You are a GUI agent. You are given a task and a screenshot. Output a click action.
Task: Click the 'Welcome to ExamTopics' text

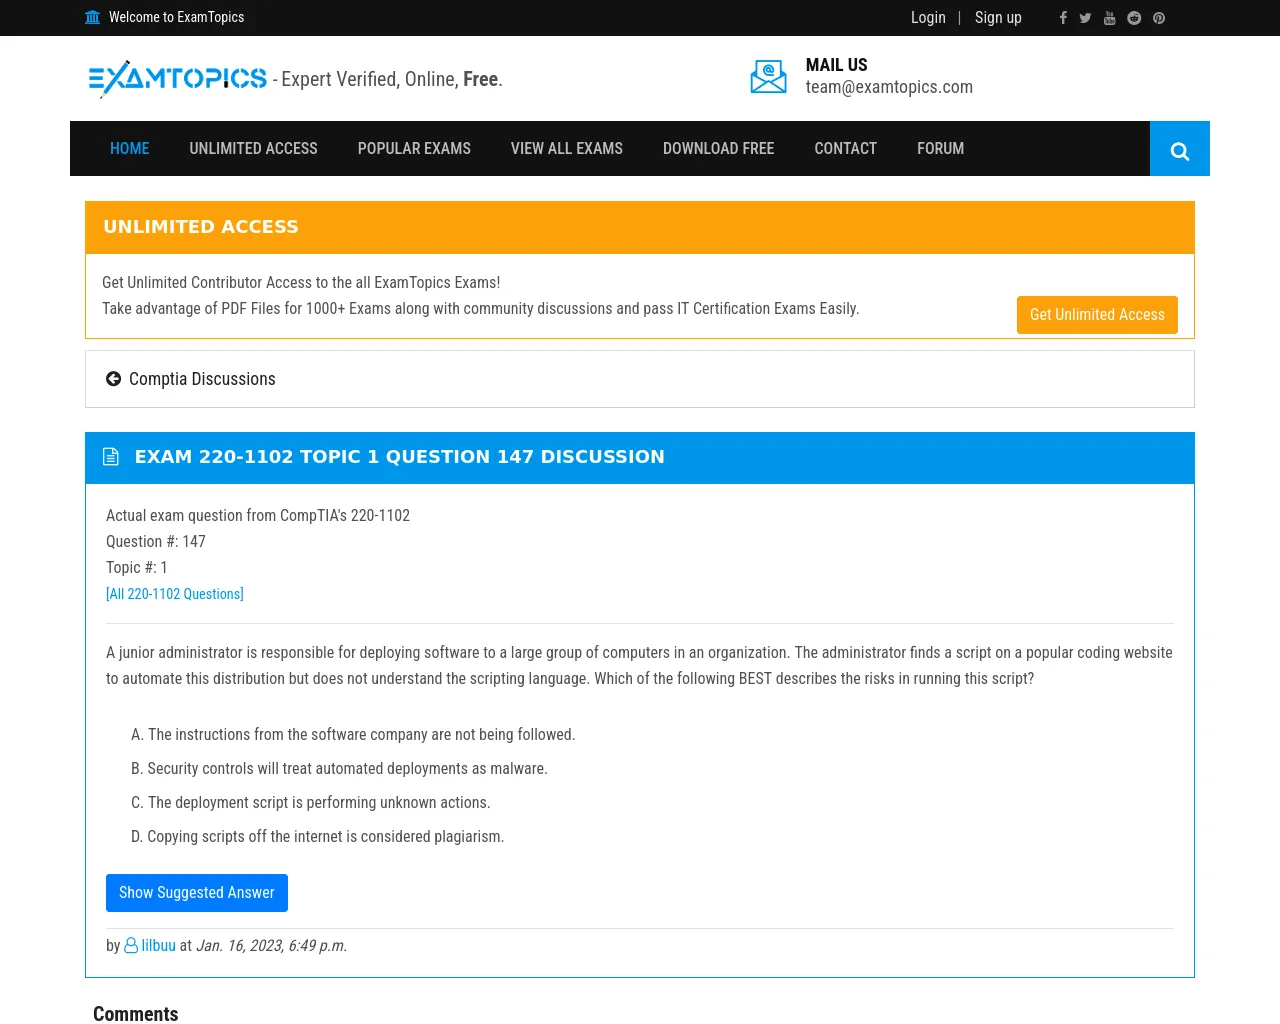(x=176, y=17)
